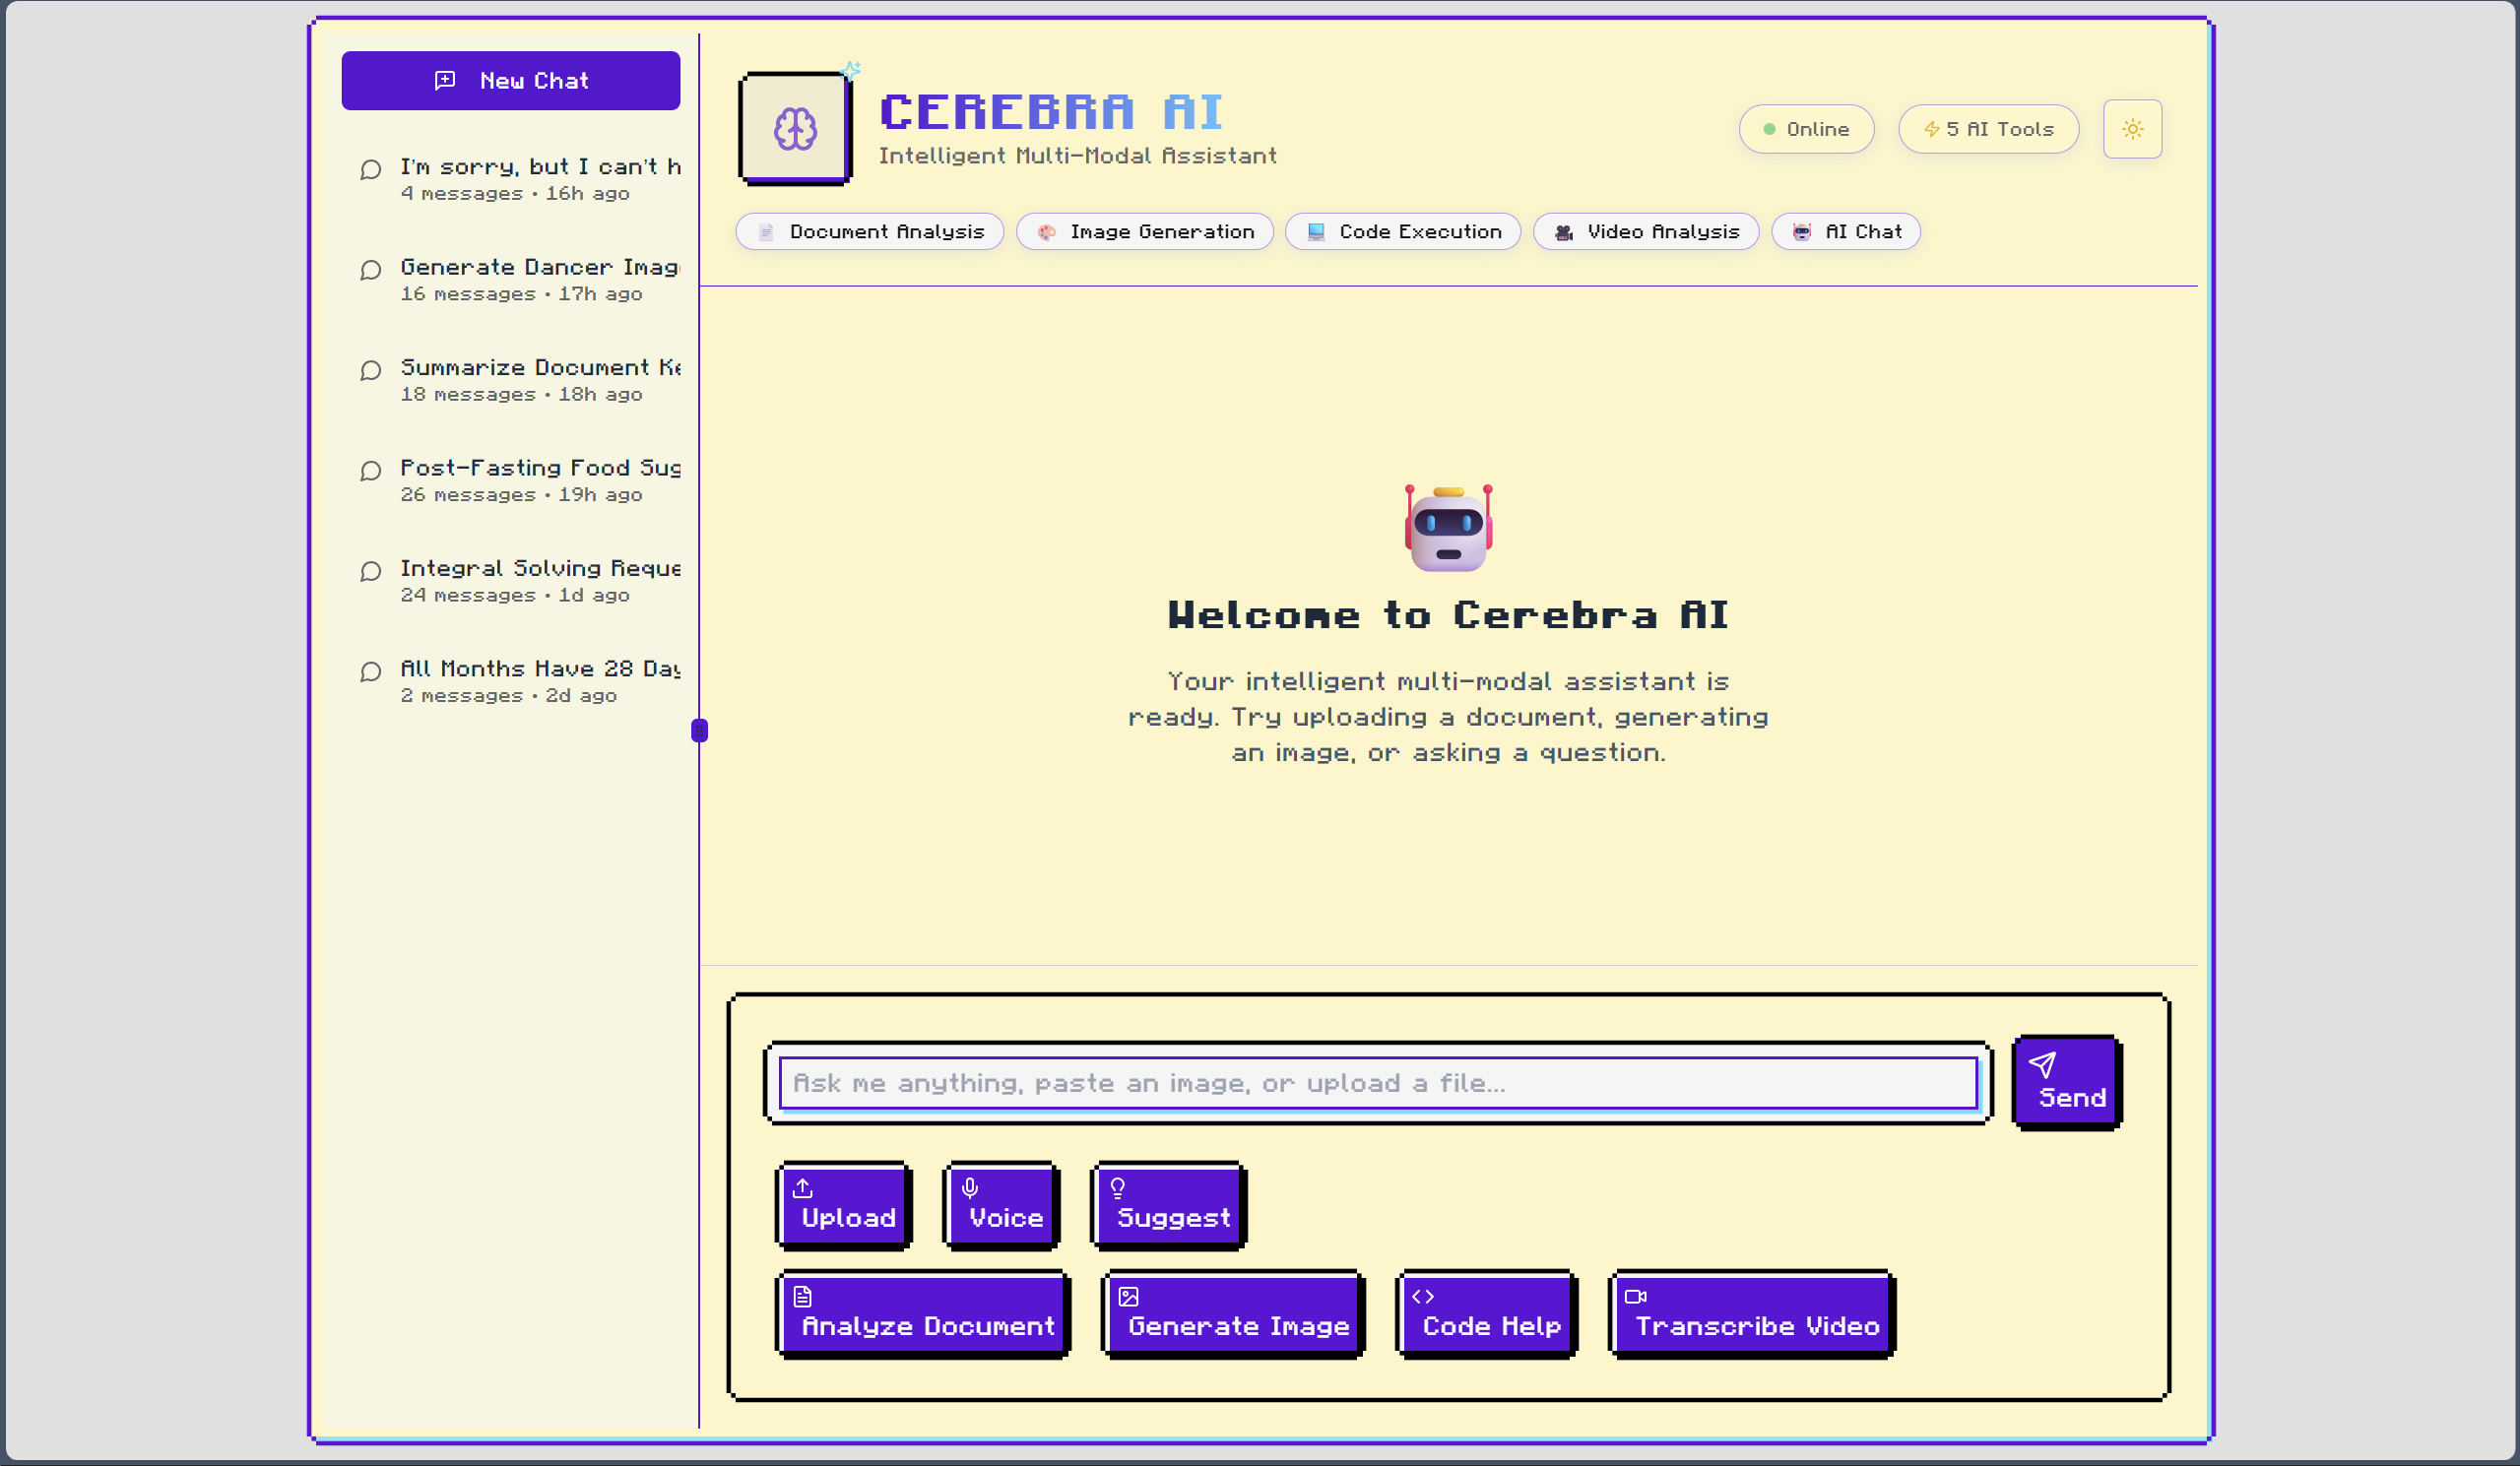Toggle the sun theme switch

tap(2131, 129)
